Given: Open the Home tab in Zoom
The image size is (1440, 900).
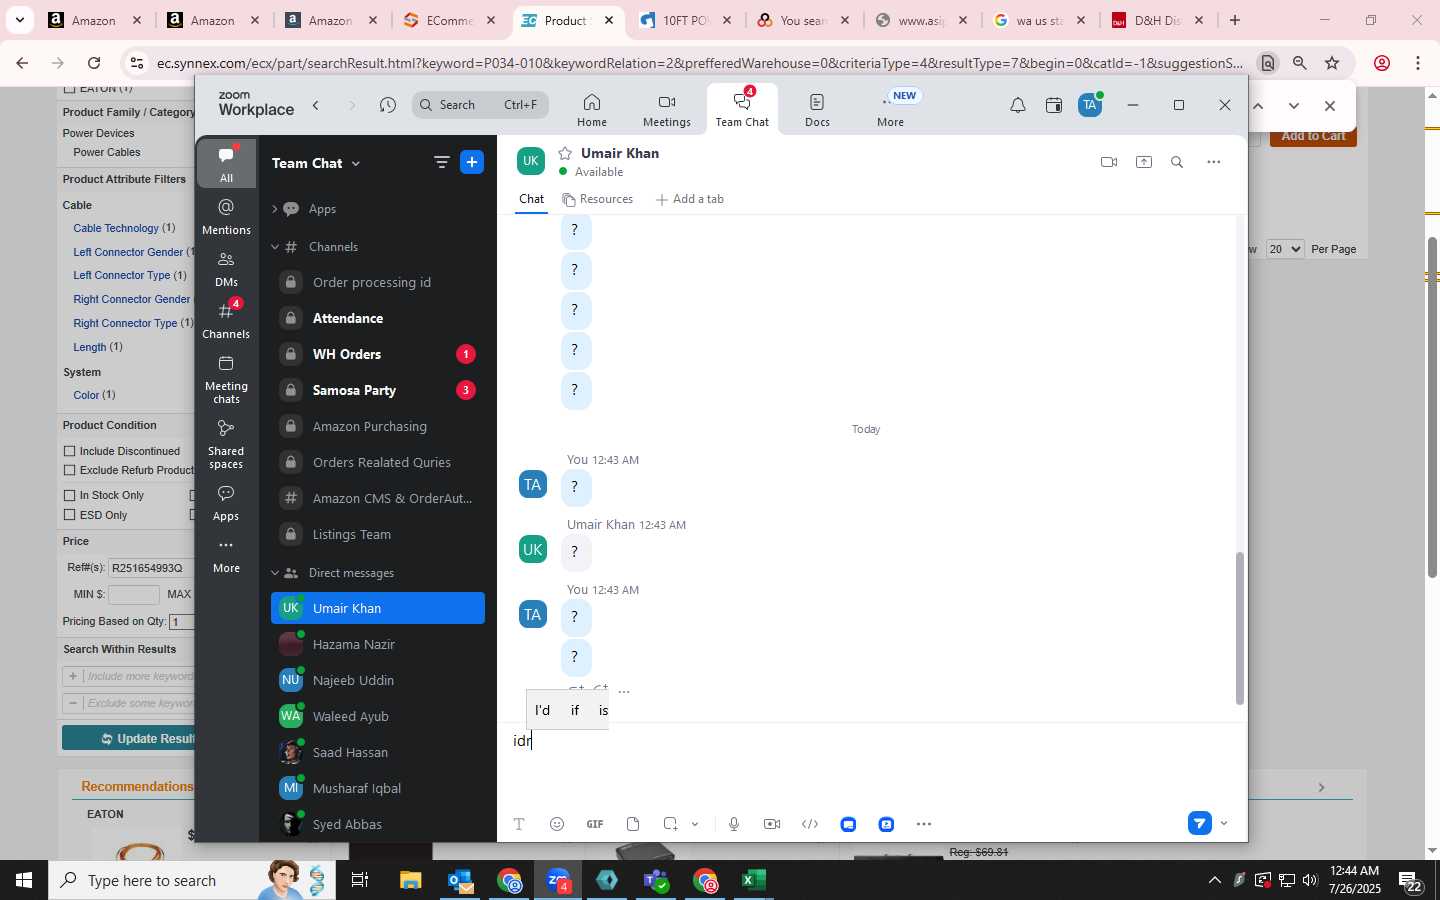Looking at the screenshot, I should 592,110.
